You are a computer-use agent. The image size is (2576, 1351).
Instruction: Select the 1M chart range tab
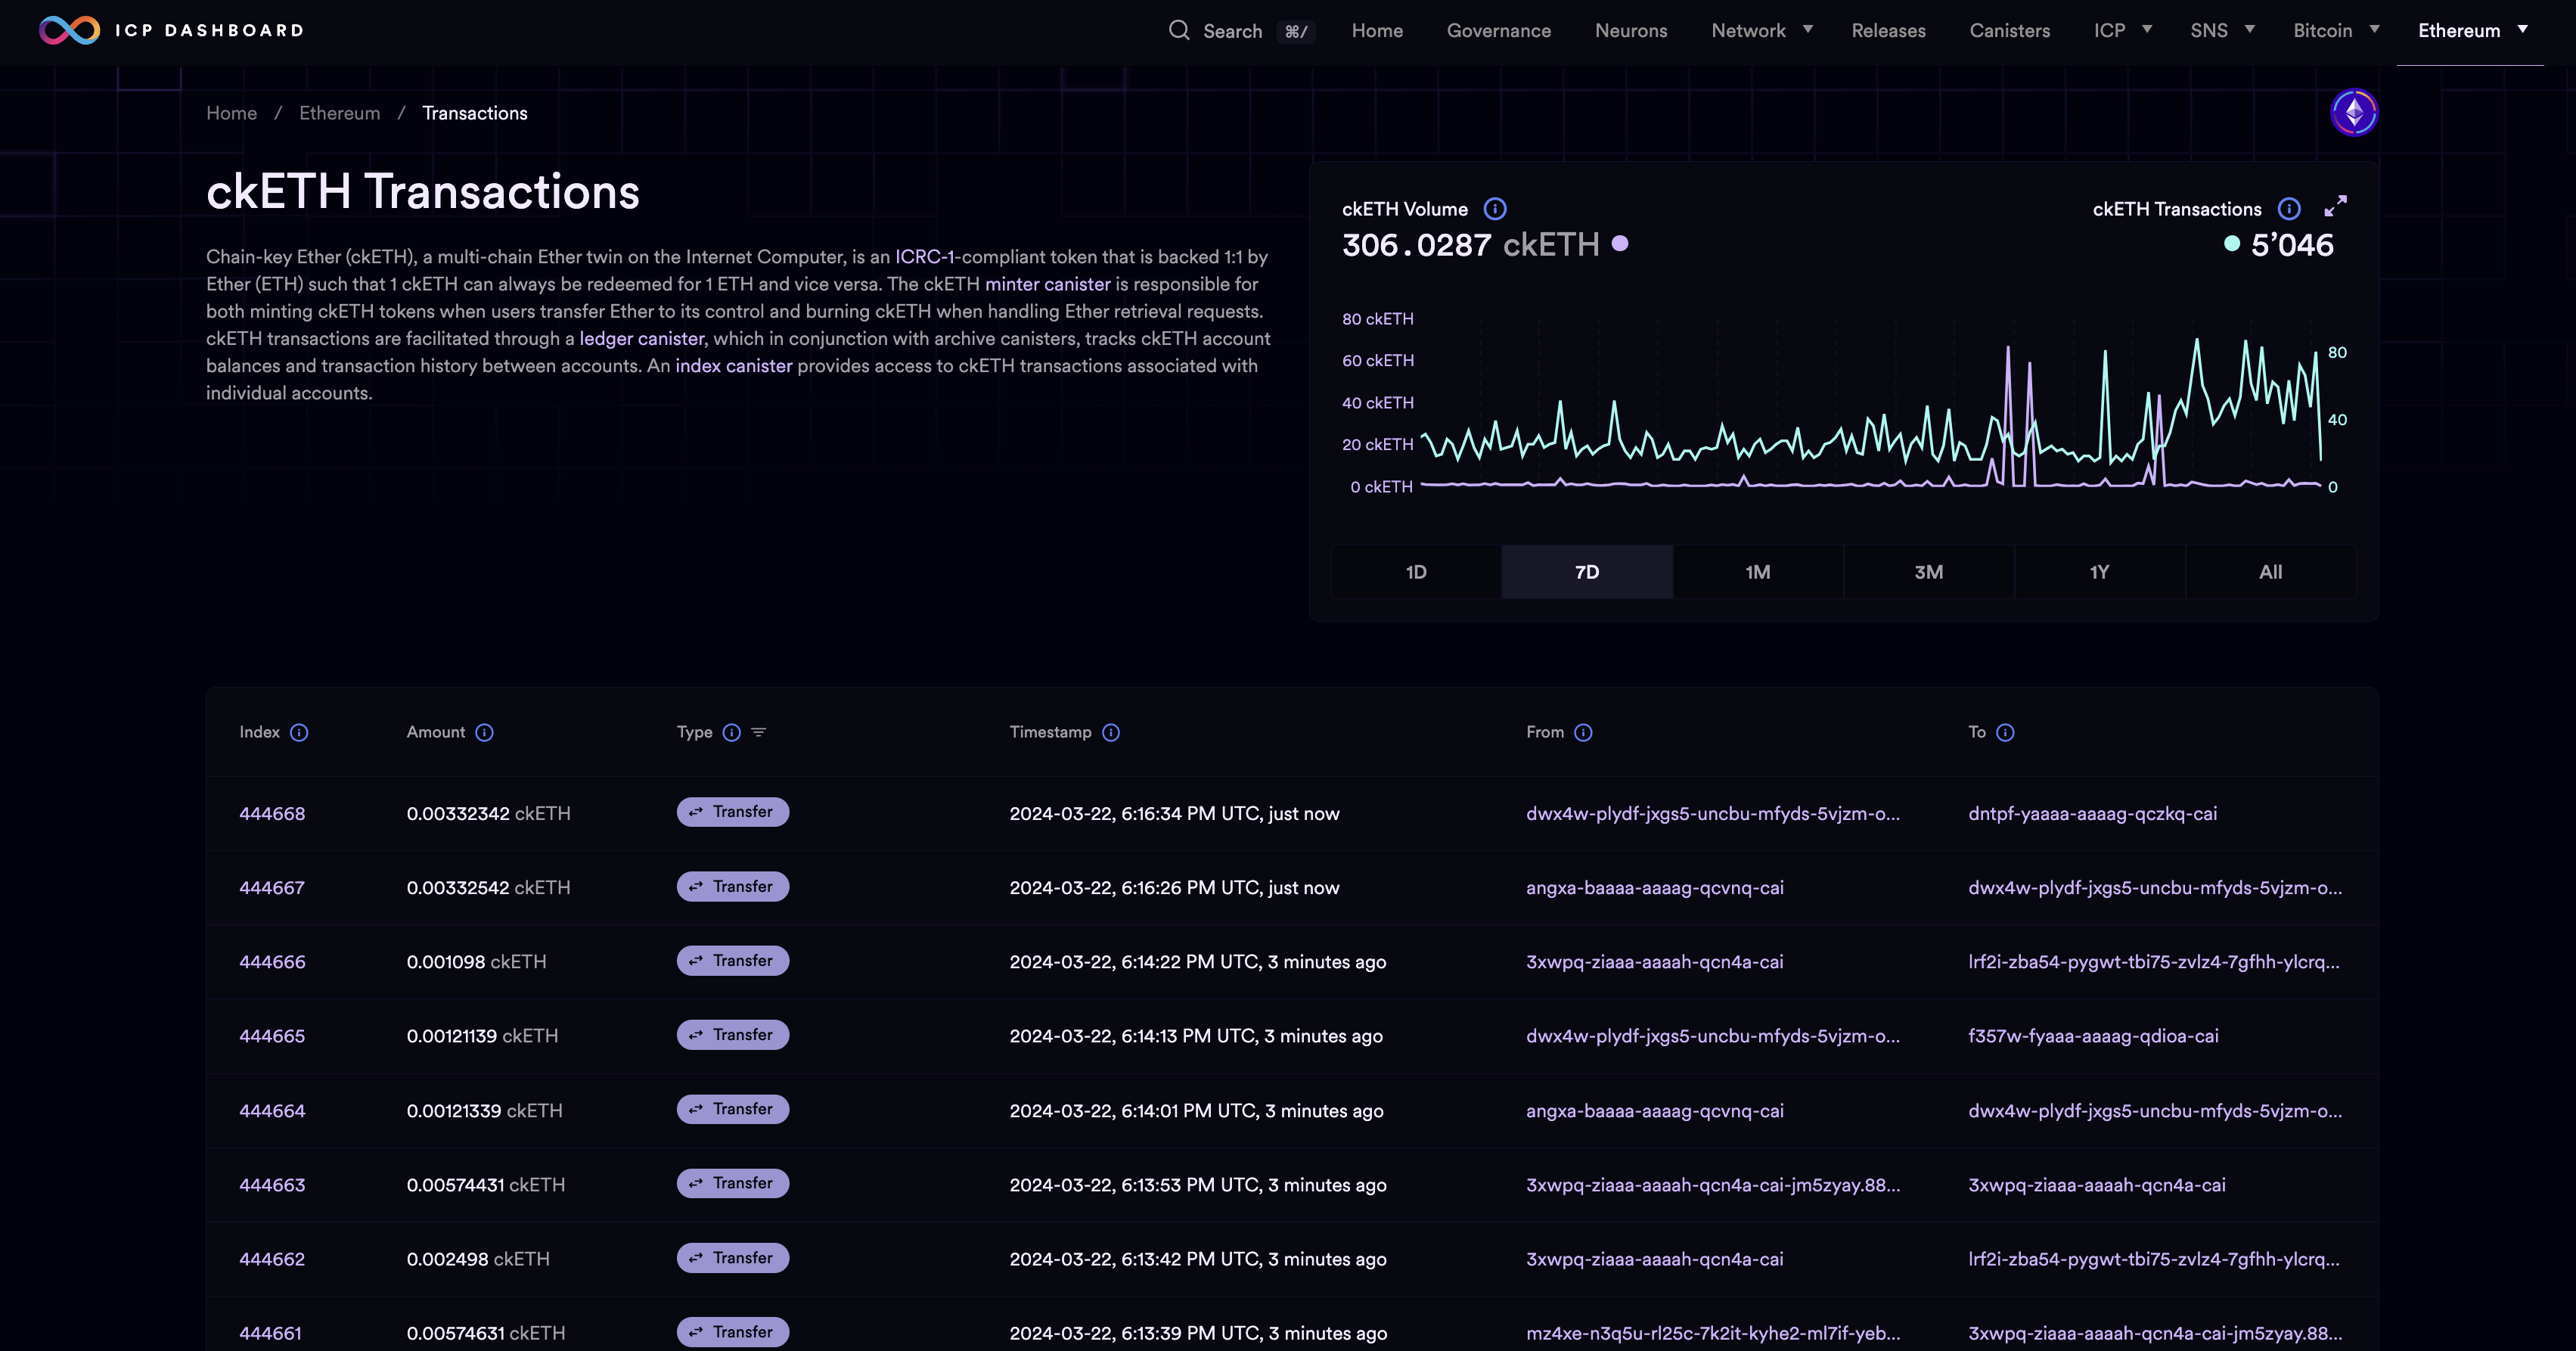(1758, 572)
